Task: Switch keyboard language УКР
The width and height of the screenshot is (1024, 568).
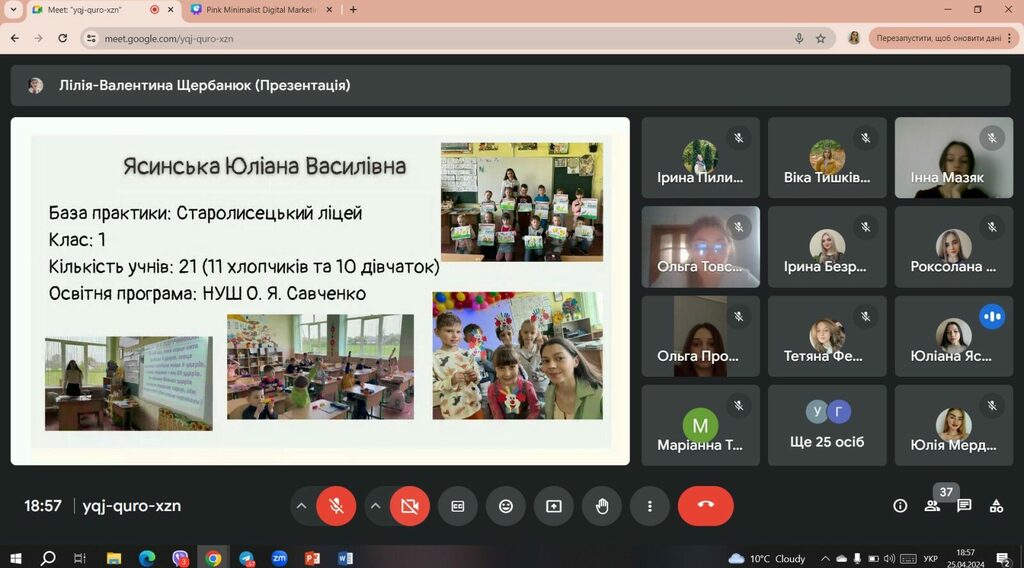Action: click(930, 558)
